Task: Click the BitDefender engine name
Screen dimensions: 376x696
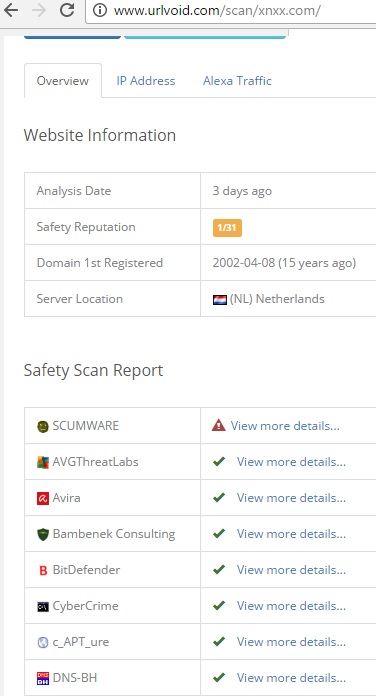Action: click(86, 569)
